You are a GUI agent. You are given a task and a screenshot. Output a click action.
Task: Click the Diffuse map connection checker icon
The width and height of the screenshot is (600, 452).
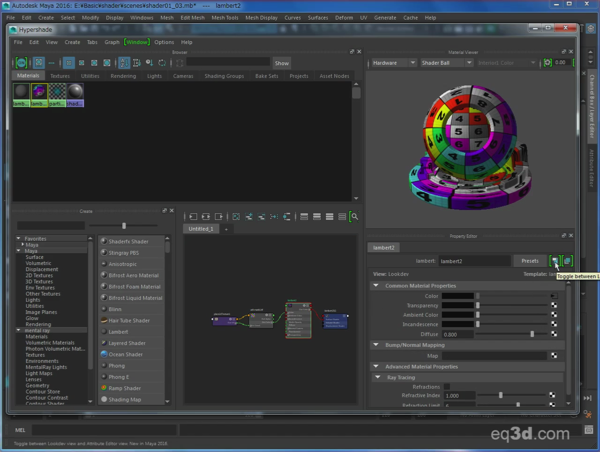(x=554, y=334)
